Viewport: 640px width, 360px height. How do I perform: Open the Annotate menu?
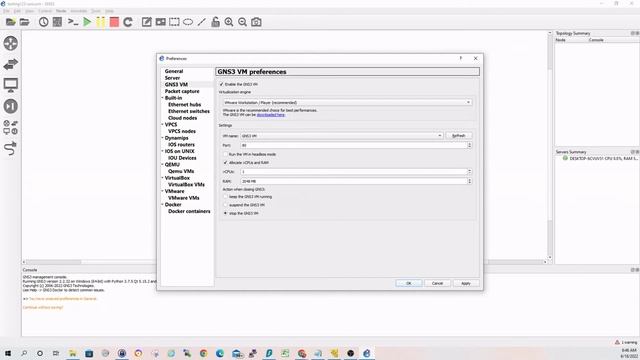coord(78,11)
